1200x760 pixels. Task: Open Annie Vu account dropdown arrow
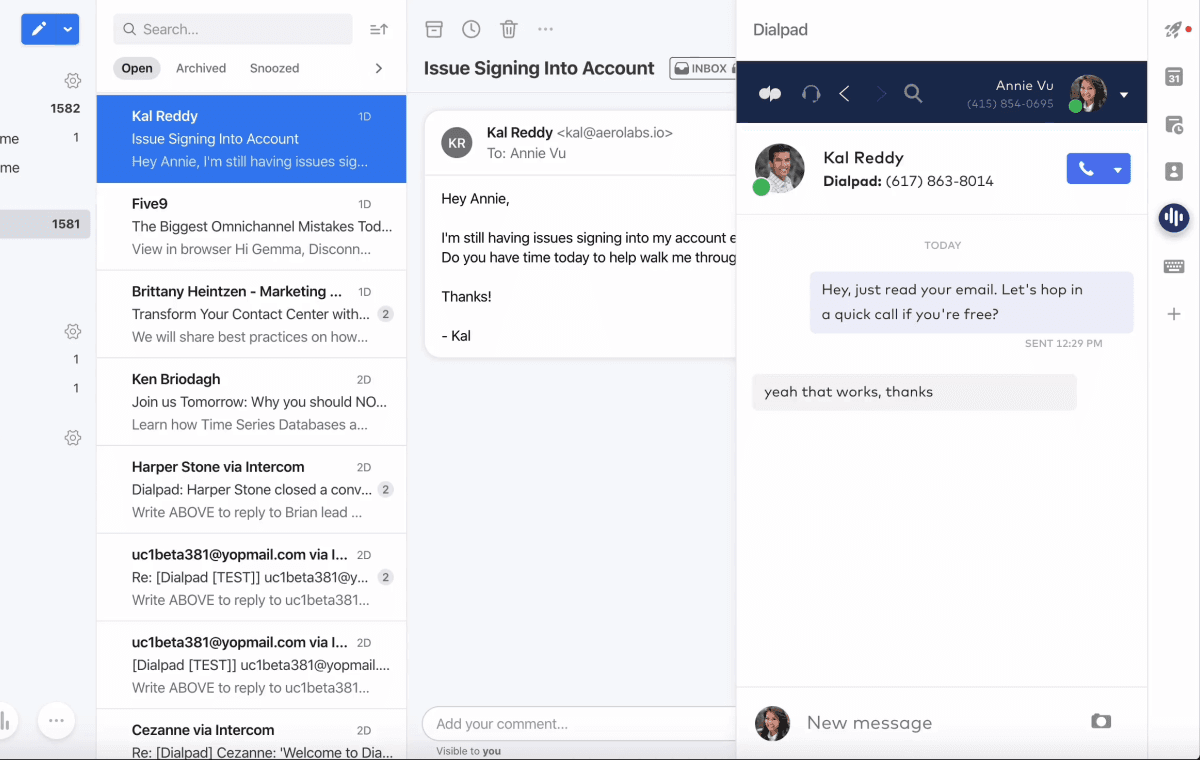pos(1124,95)
